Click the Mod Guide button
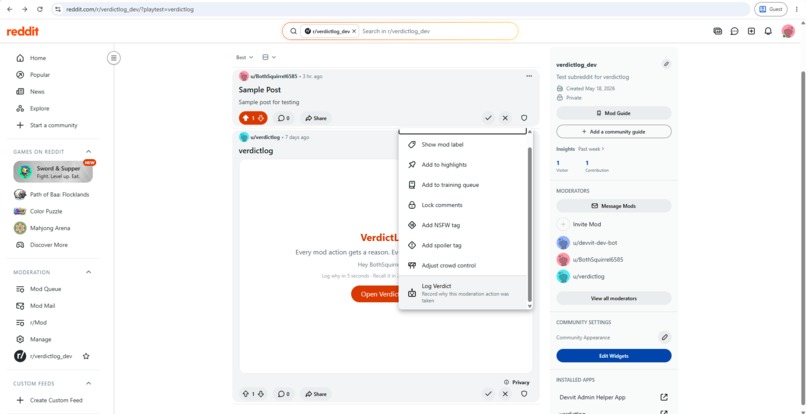This screenshot has width=806, height=414. tap(614, 113)
